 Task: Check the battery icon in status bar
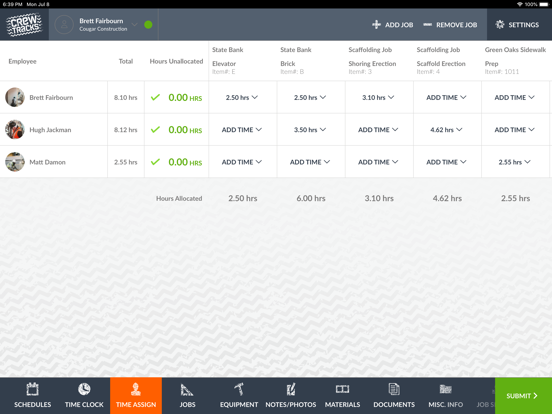[x=544, y=4]
